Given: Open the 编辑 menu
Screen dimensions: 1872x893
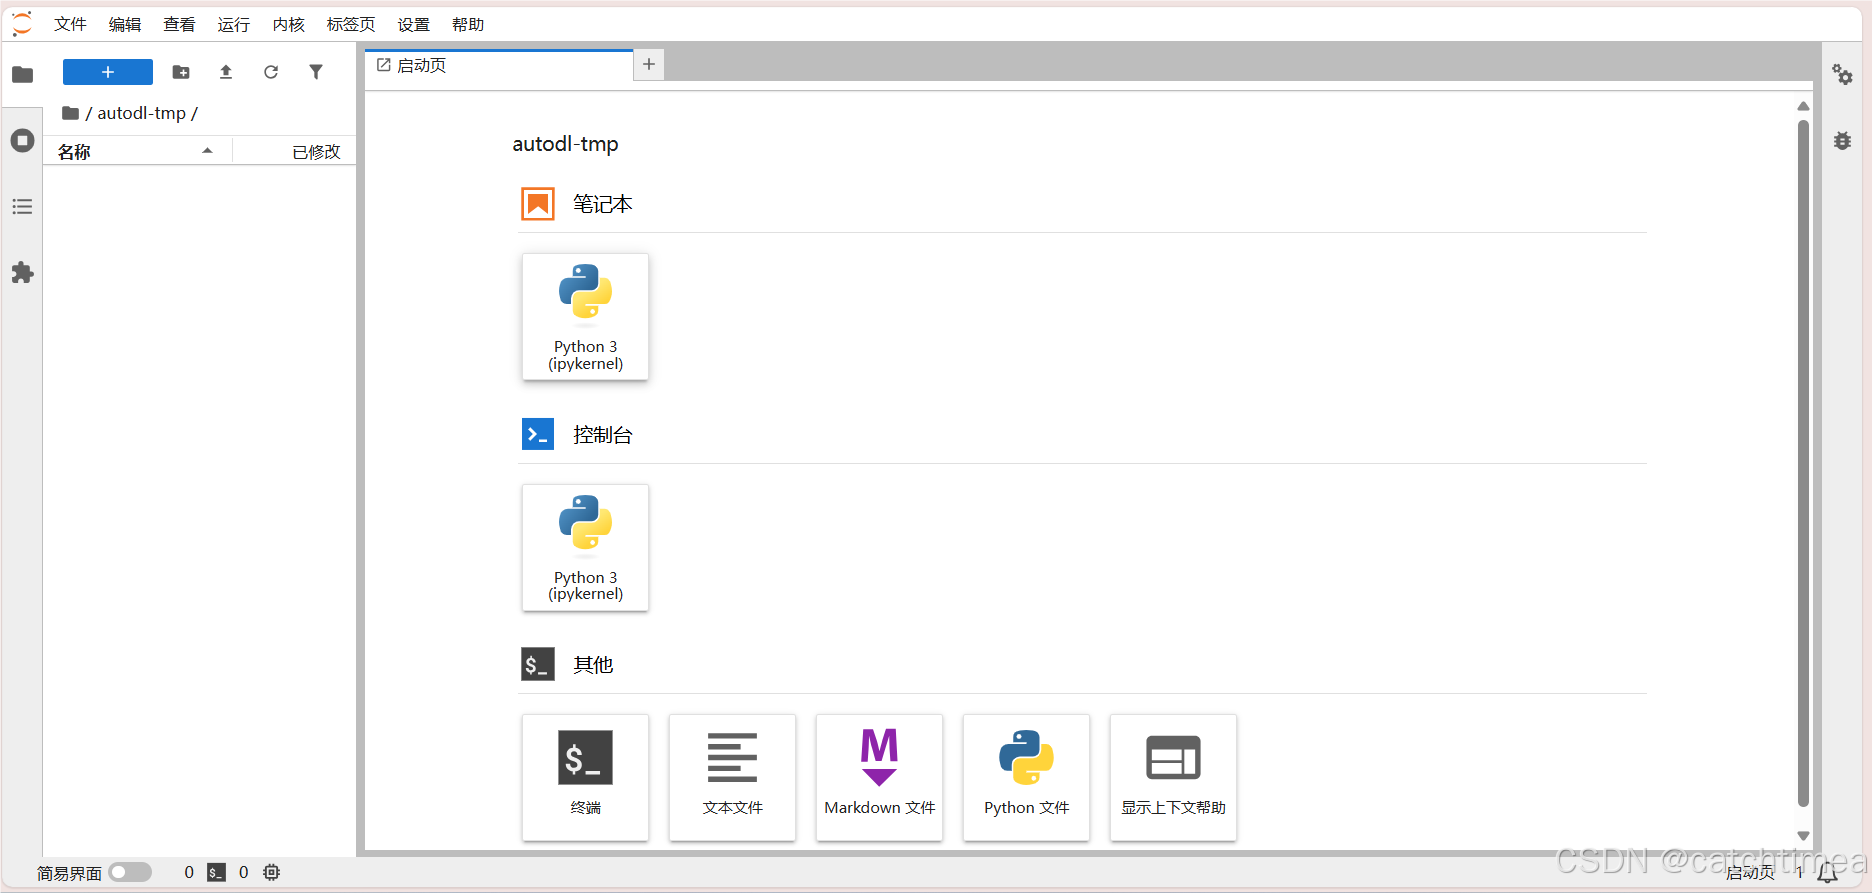Looking at the screenshot, I should click(125, 24).
